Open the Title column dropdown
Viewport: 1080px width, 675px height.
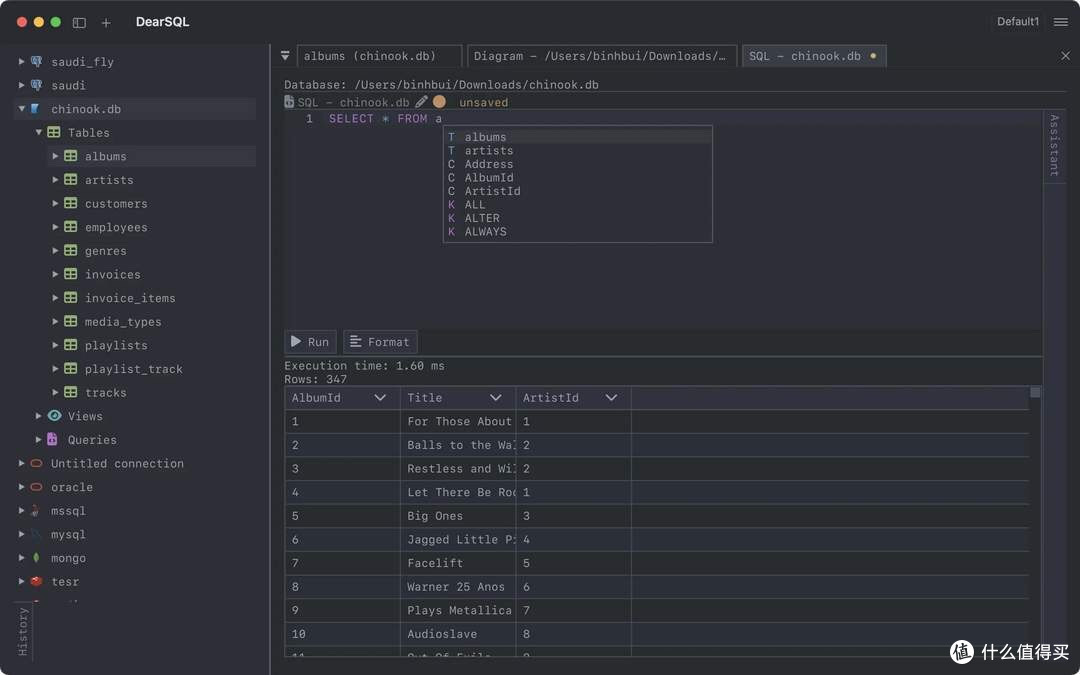(495, 397)
